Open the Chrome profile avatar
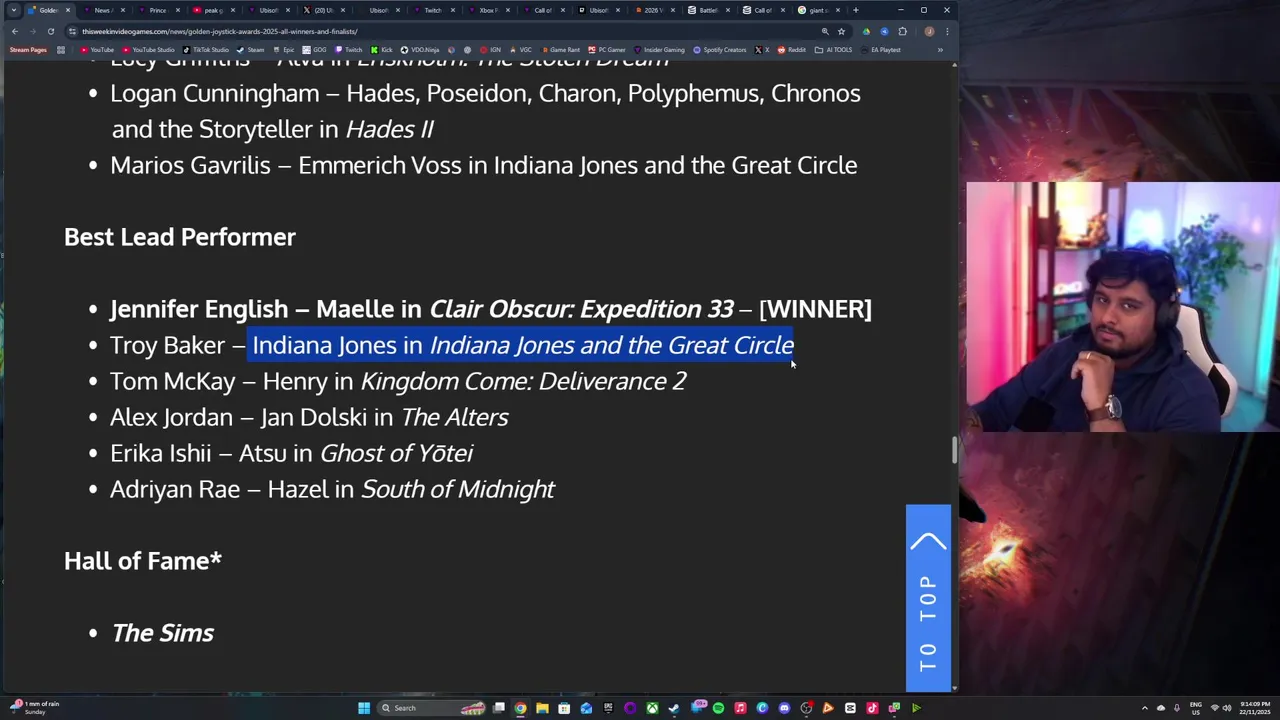Image resolution: width=1280 pixels, height=720 pixels. pyautogui.click(x=929, y=31)
